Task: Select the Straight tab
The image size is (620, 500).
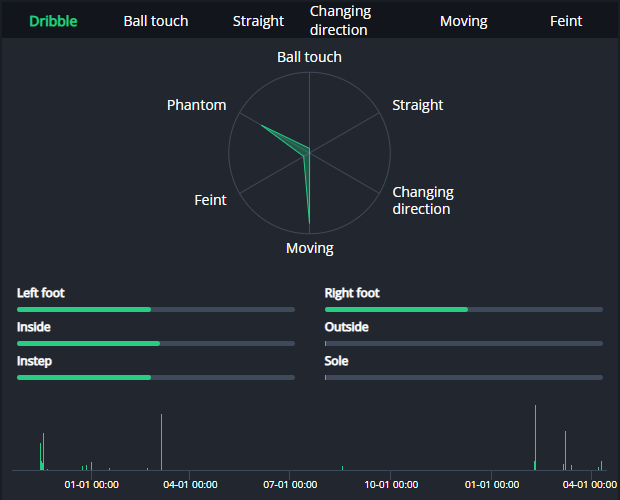Action: click(258, 21)
